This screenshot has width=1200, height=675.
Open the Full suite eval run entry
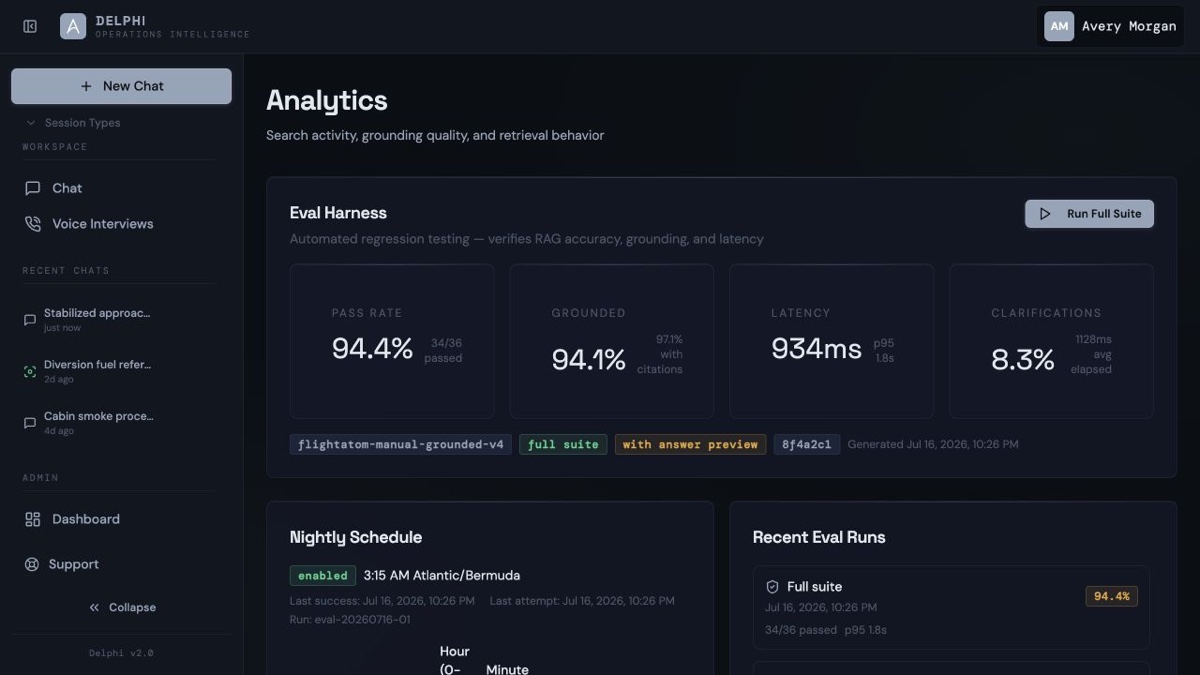(950, 608)
